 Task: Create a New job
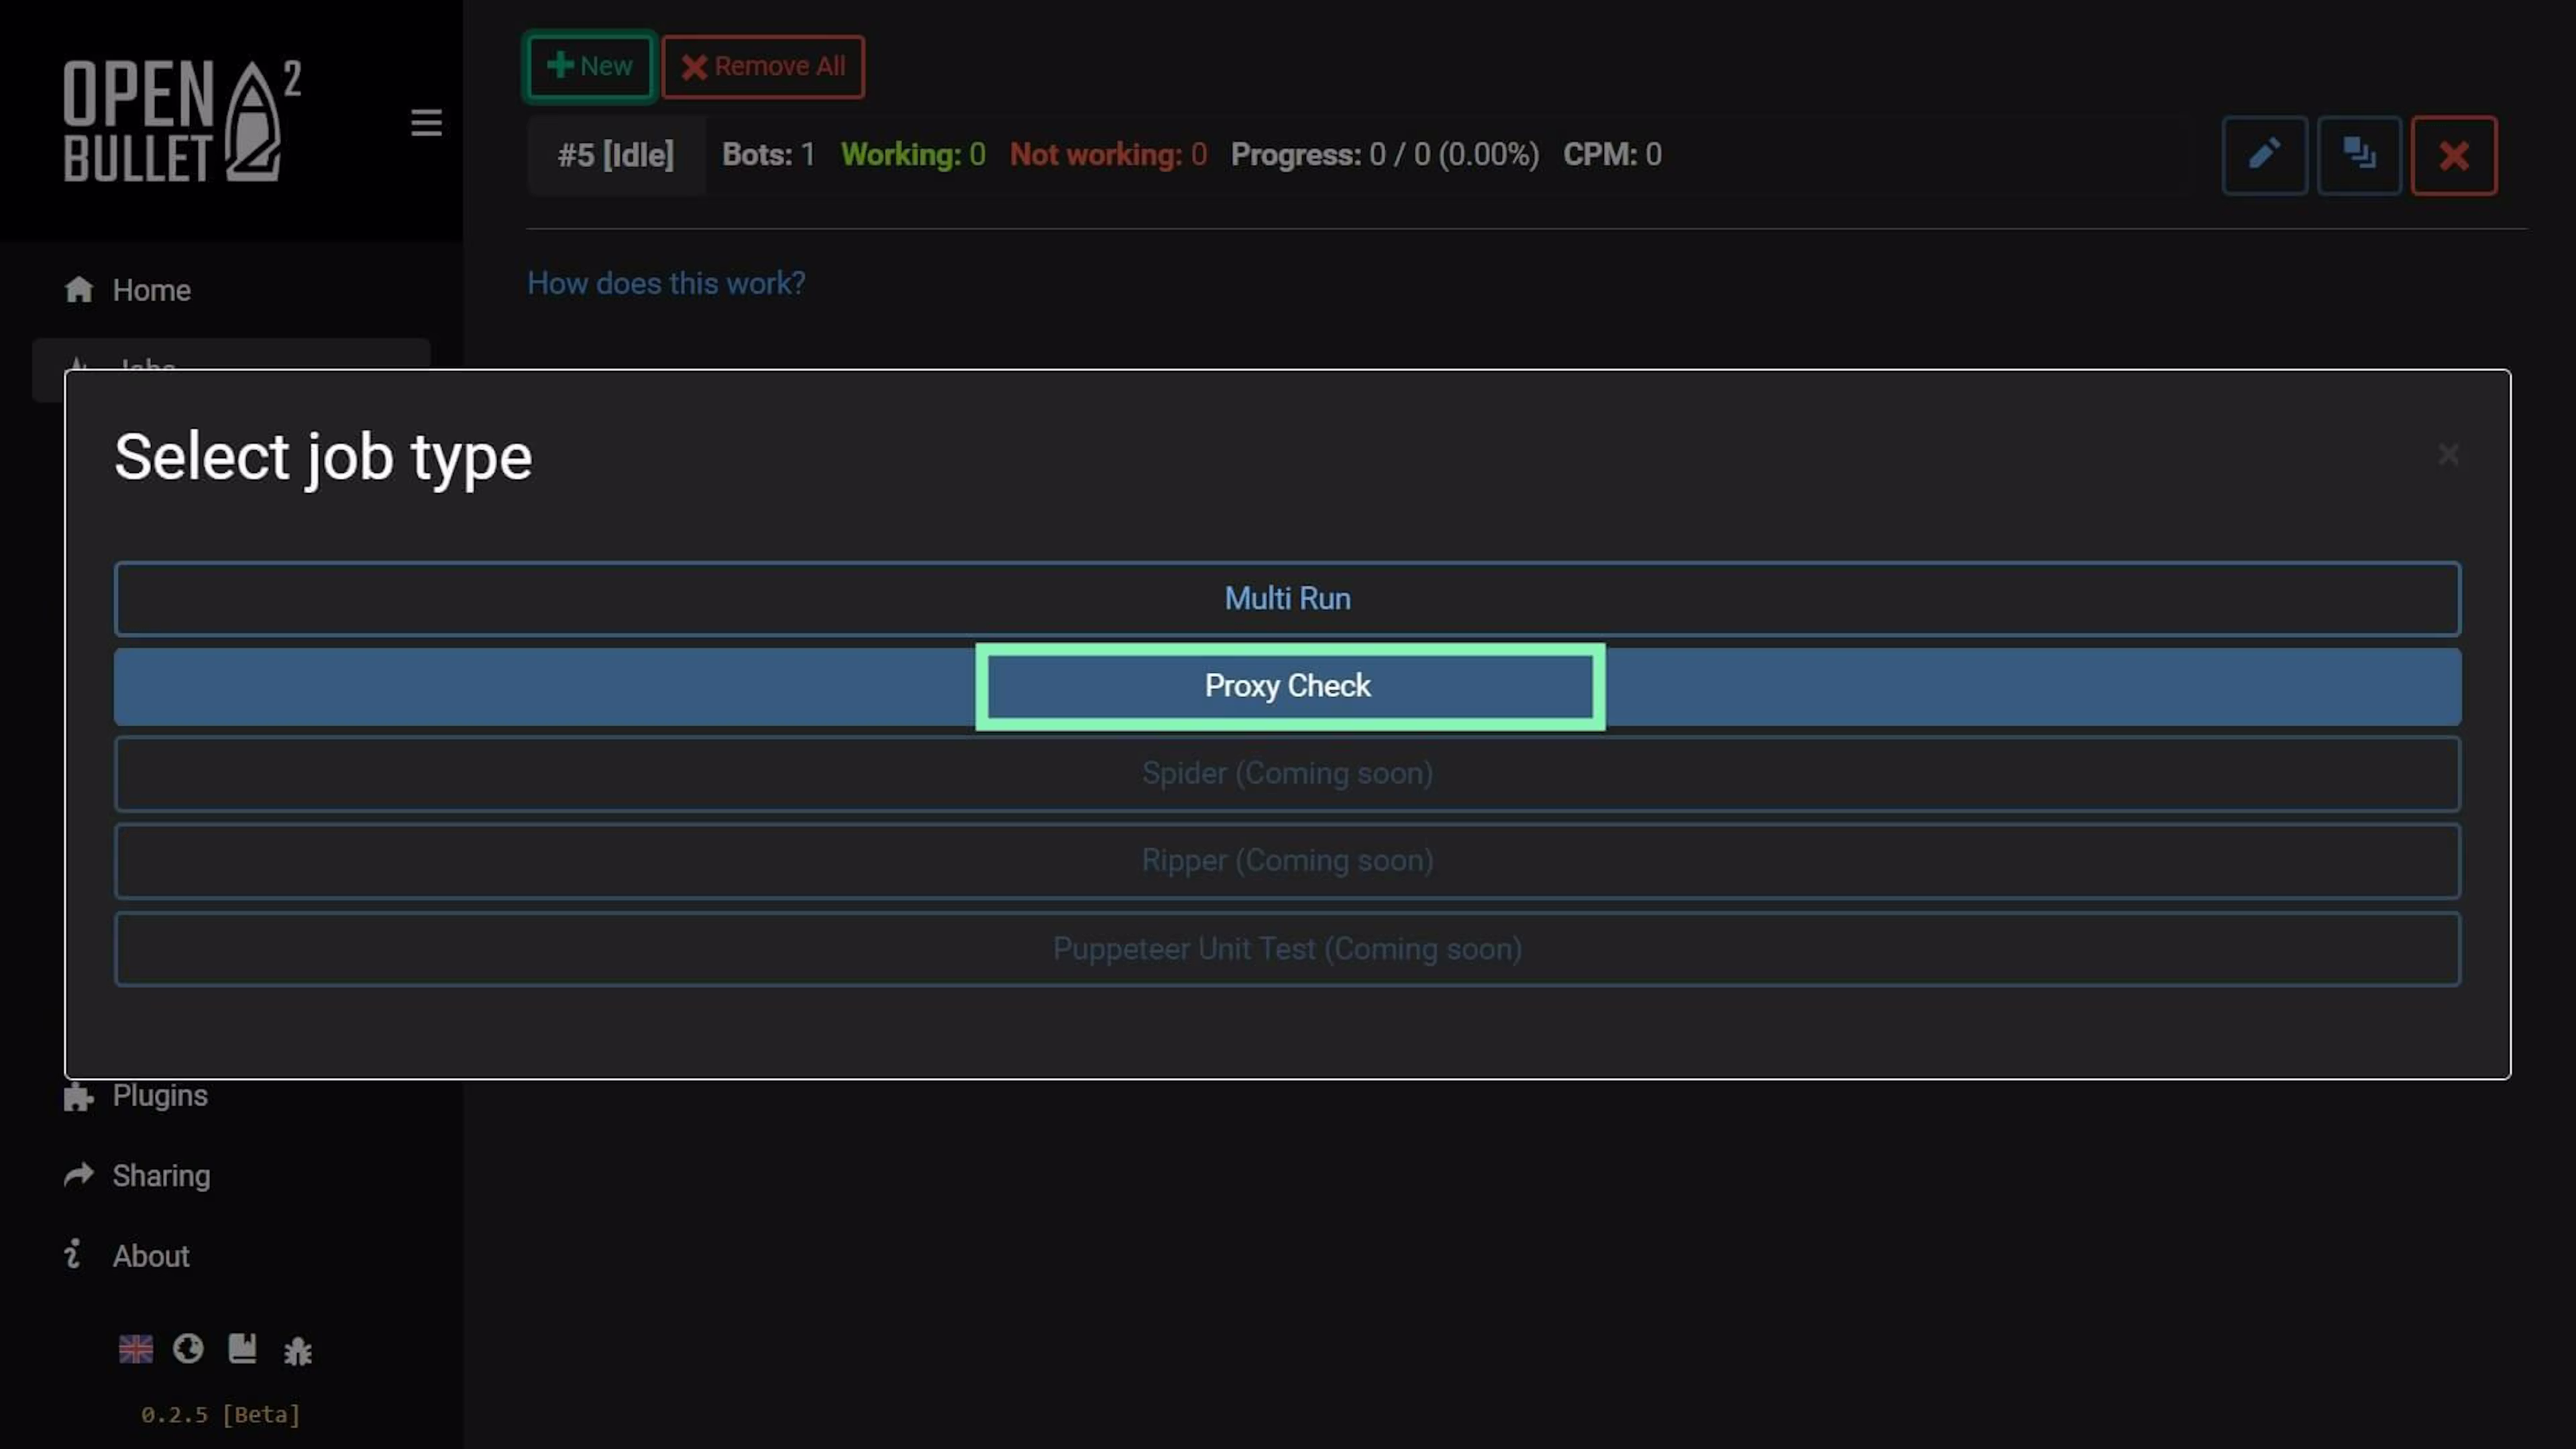click(x=589, y=66)
